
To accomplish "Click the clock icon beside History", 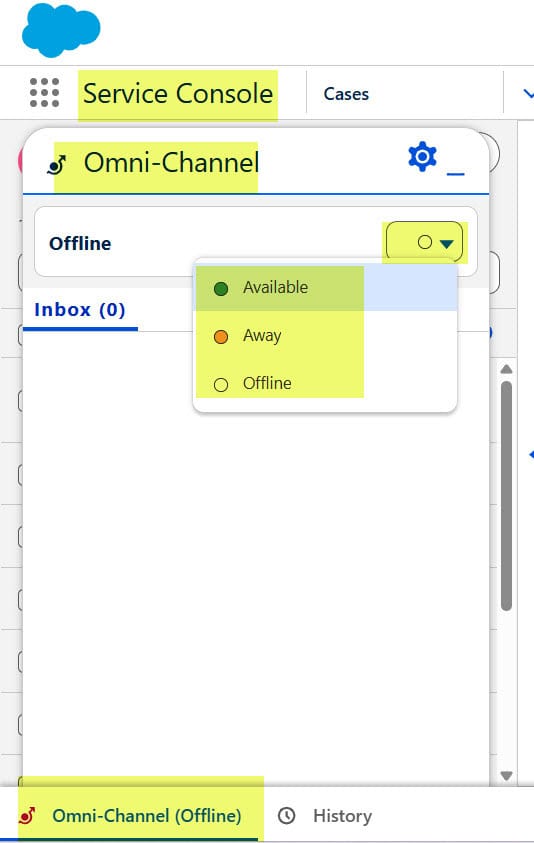I will click(x=287, y=816).
